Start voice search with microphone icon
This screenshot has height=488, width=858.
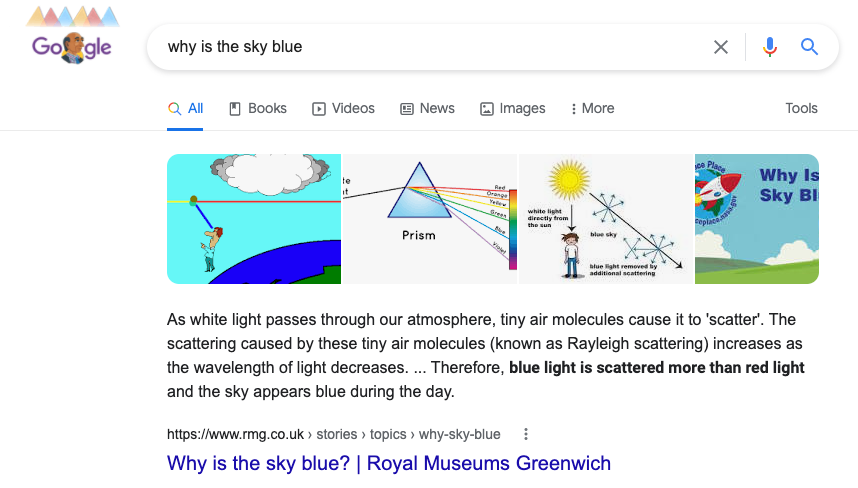pos(769,47)
